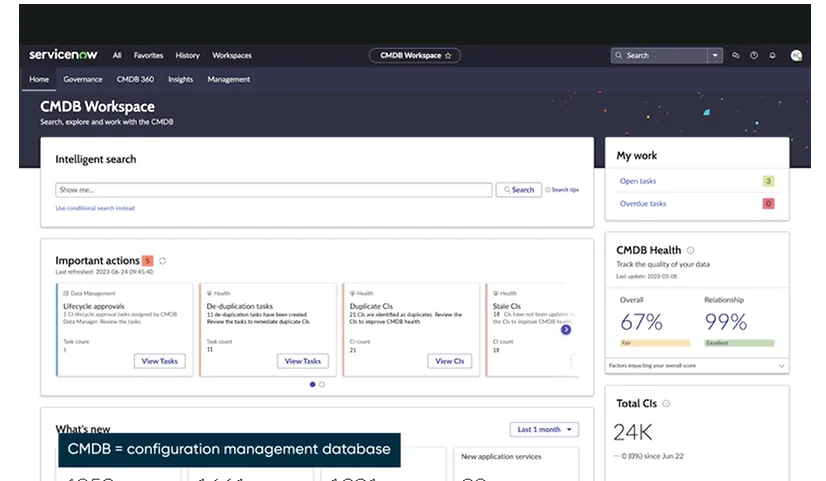Refresh the Important actions list
The image size is (826, 481).
[163, 261]
